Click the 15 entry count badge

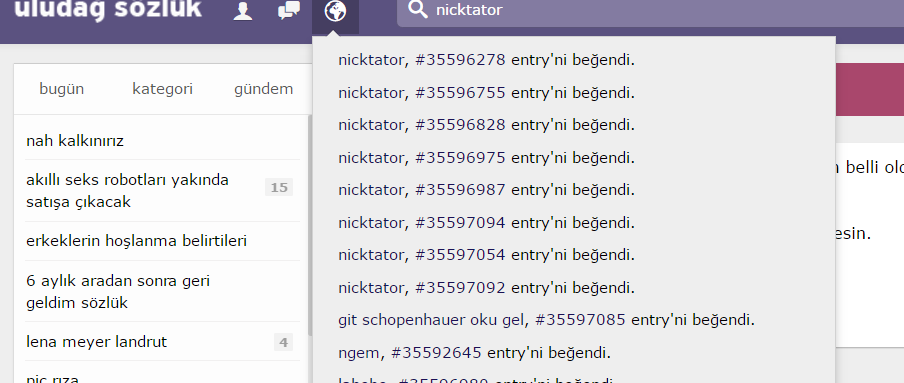point(279,187)
